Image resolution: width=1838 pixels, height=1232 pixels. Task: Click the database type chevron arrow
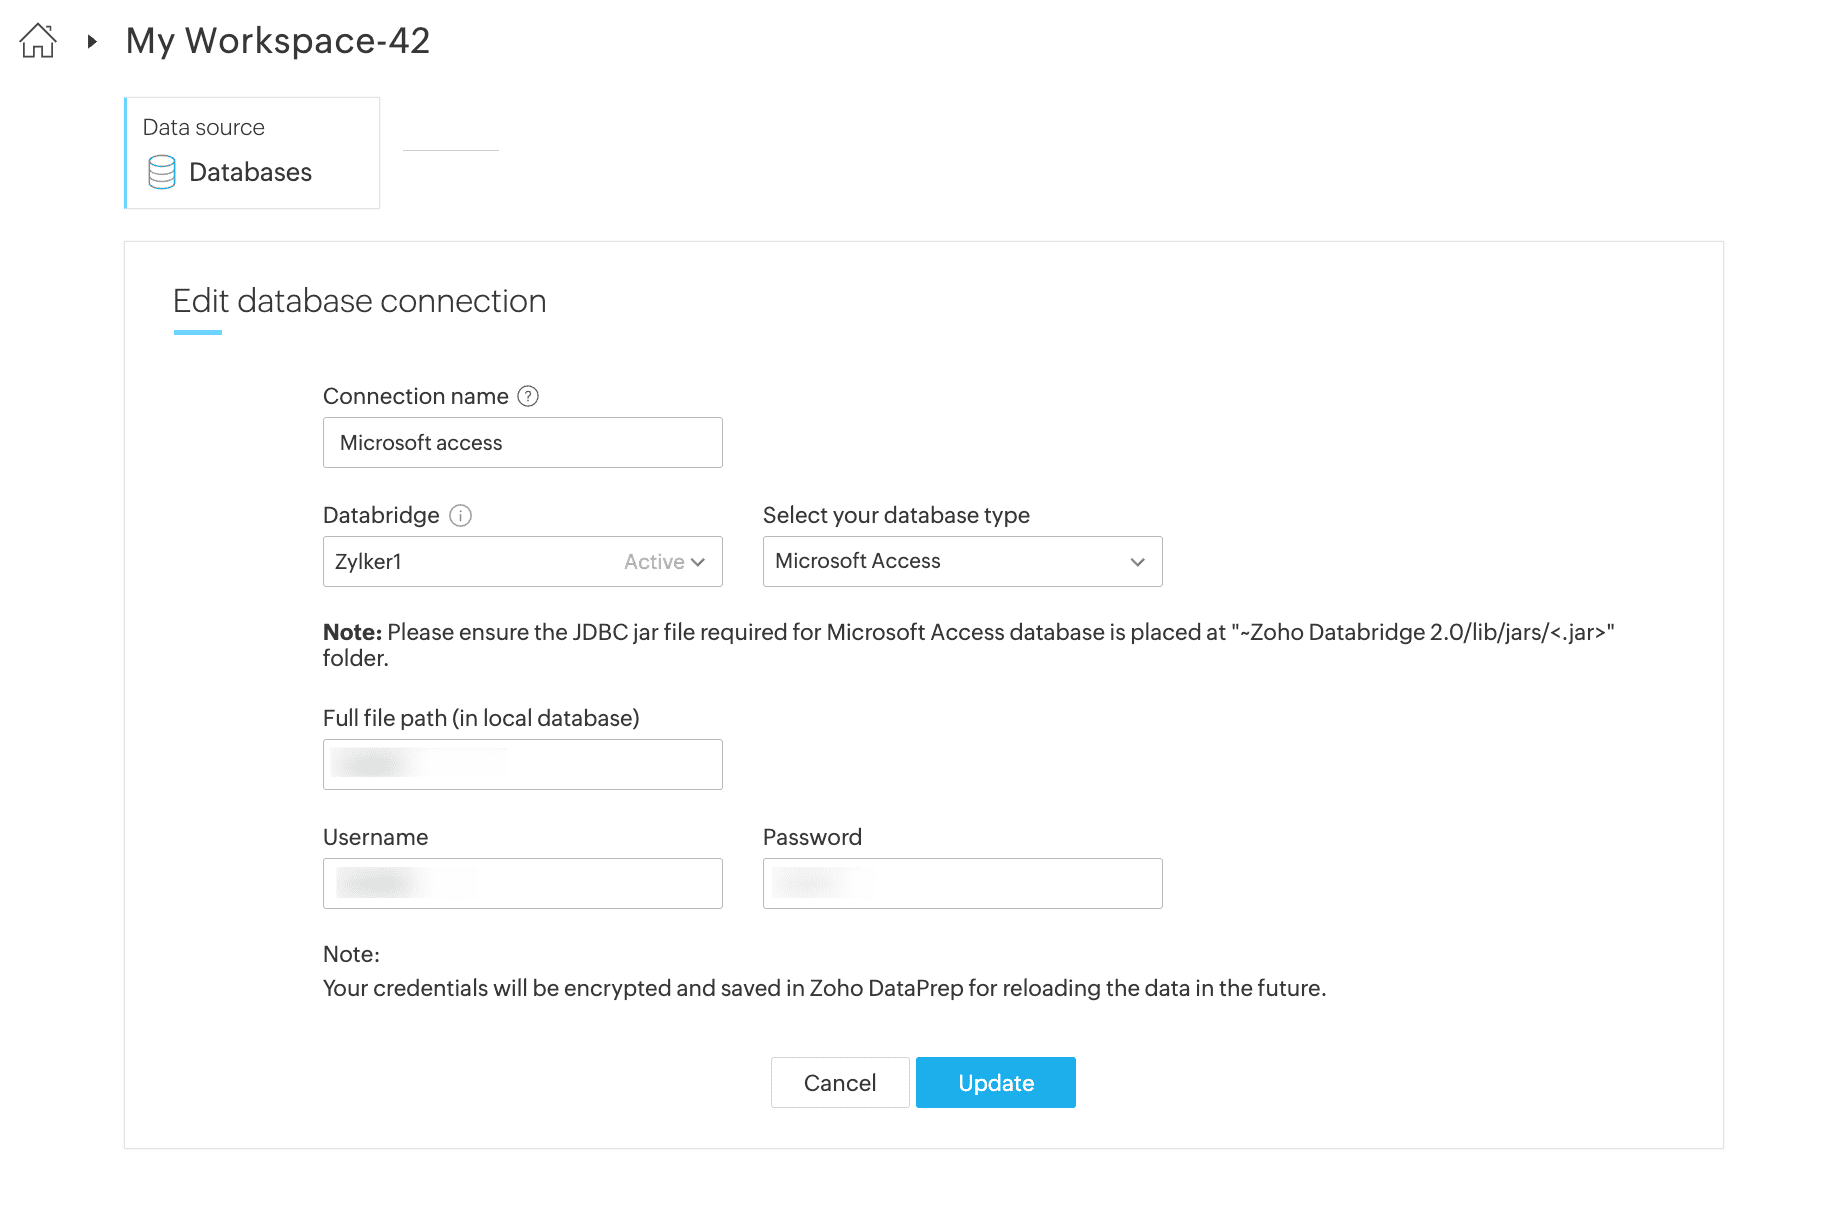coord(1137,562)
